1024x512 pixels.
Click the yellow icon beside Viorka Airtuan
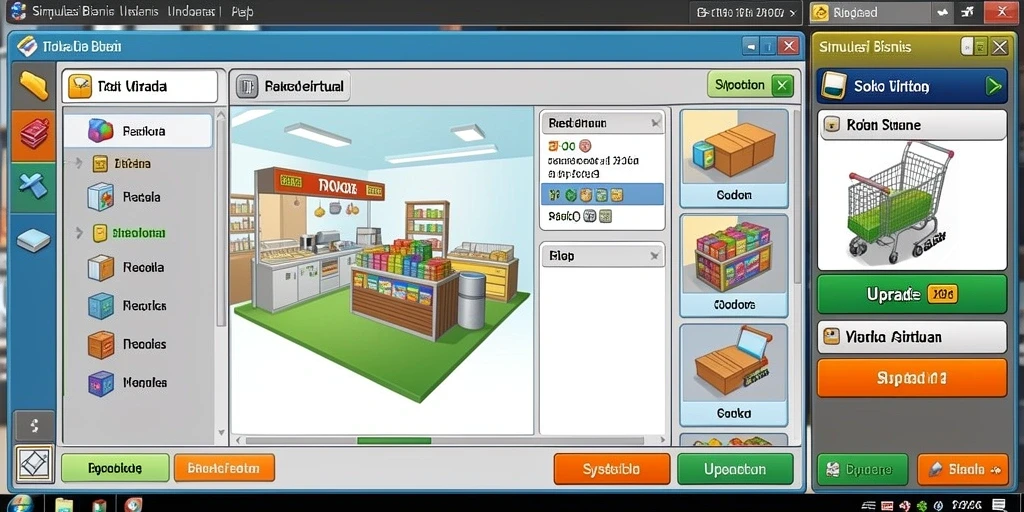831,337
